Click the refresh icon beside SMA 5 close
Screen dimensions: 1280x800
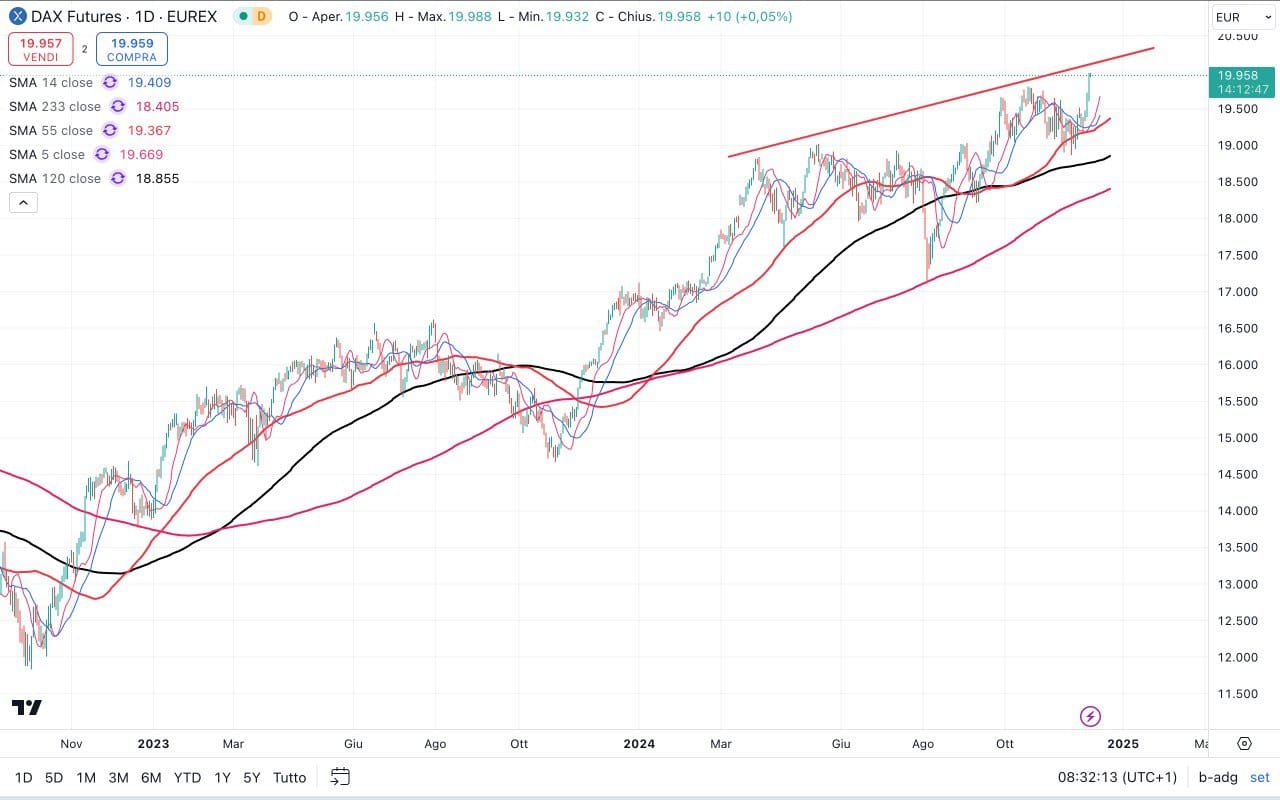click(101, 155)
